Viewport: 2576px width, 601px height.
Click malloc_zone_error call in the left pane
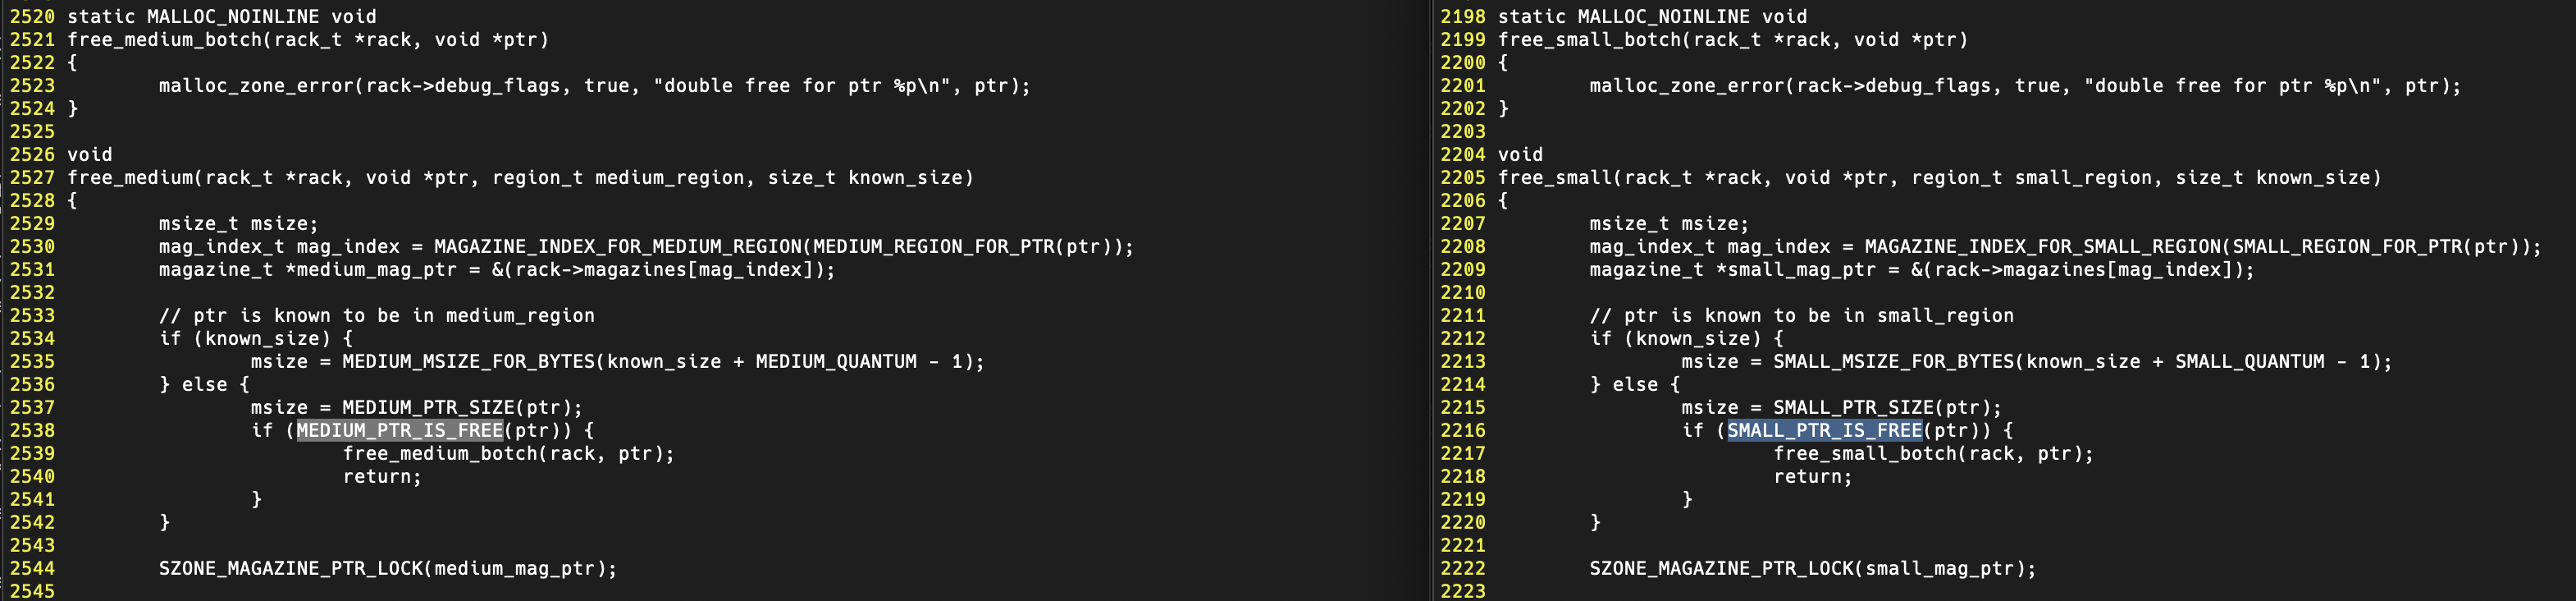coord(255,86)
